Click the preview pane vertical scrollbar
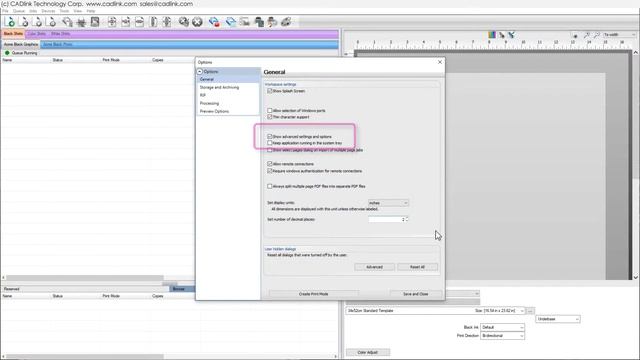Screen dimensions: 640x360 click(x=636, y=164)
